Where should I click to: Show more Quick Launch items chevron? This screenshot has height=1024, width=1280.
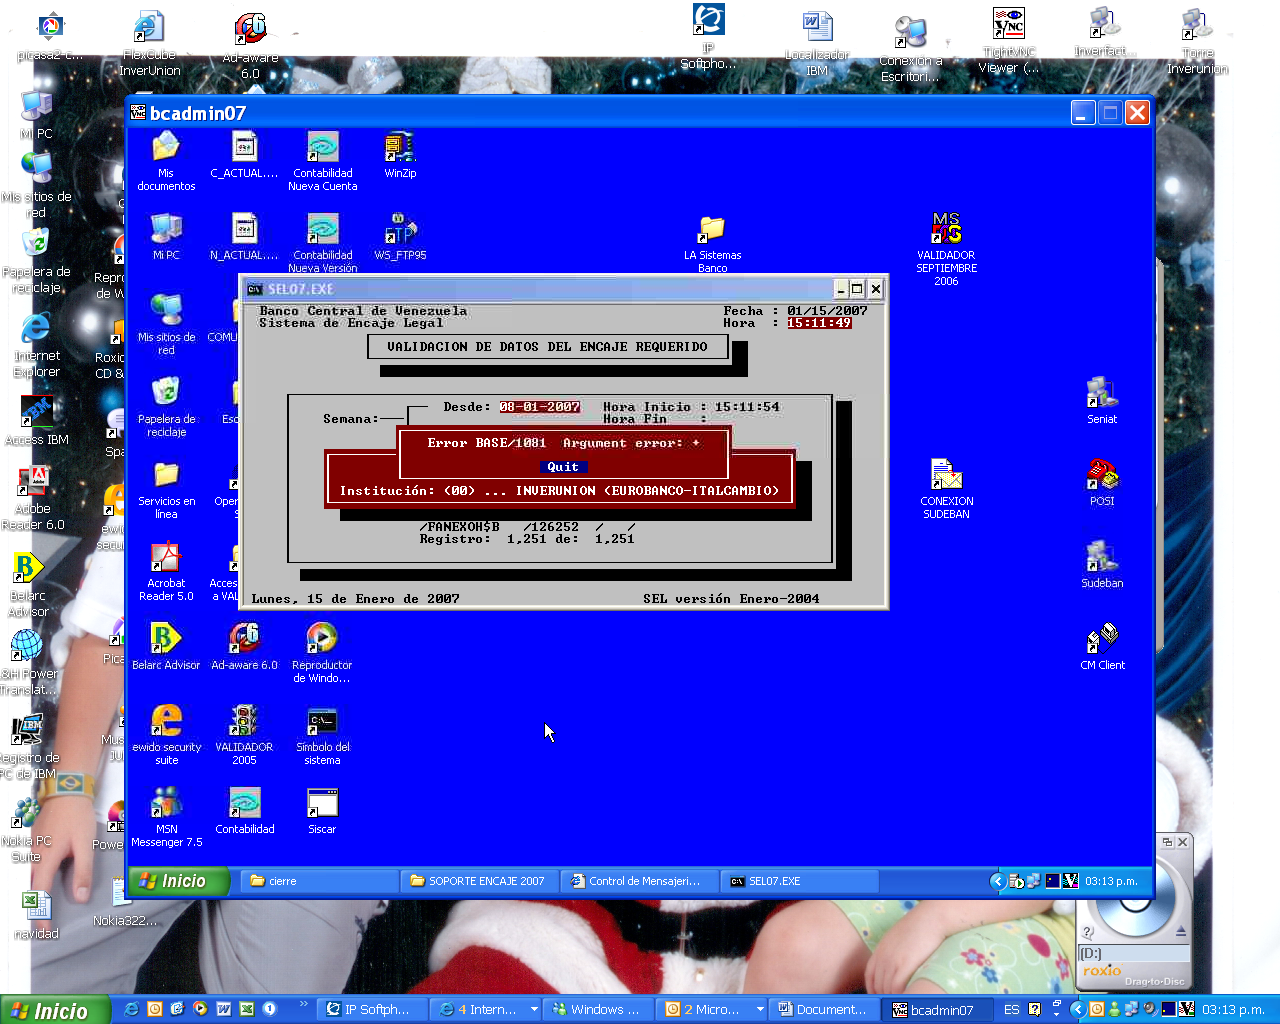point(304,1004)
